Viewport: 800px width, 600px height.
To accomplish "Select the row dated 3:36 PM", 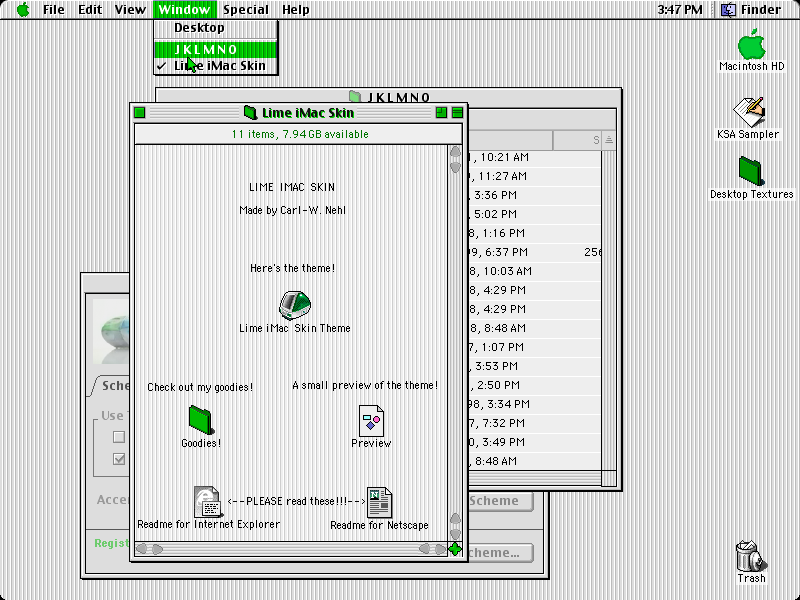I will [534, 195].
